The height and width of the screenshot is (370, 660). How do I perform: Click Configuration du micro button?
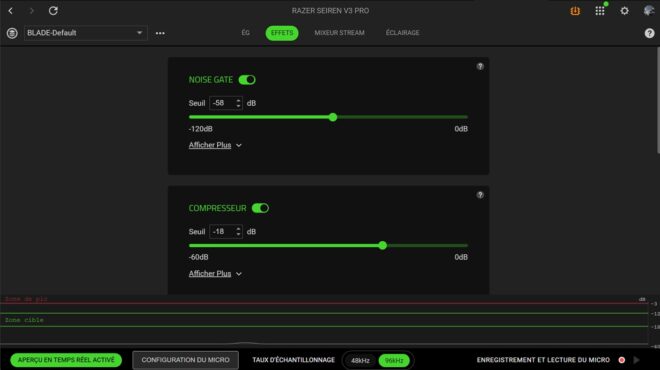click(185, 360)
